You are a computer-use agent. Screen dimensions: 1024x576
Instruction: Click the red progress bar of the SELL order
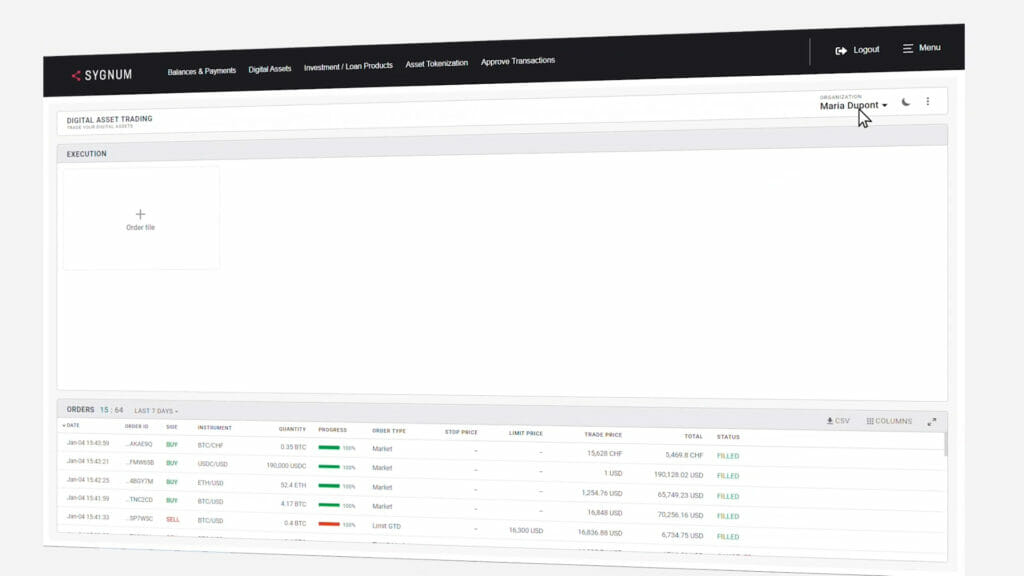pos(328,524)
